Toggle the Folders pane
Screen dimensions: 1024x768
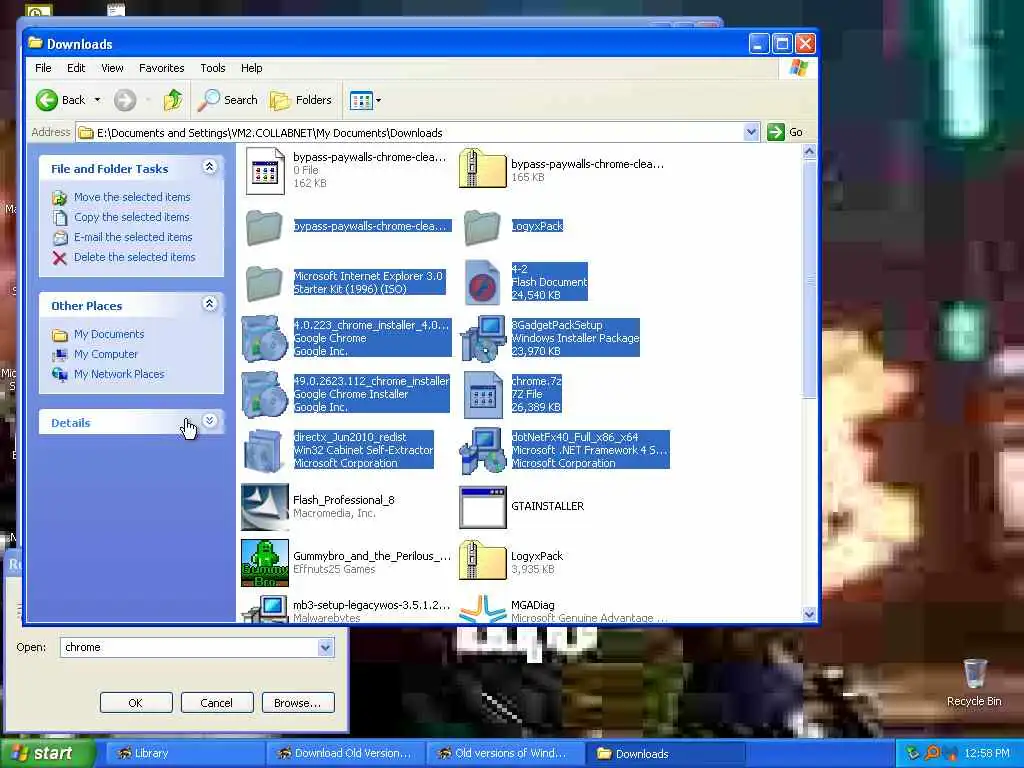click(301, 100)
